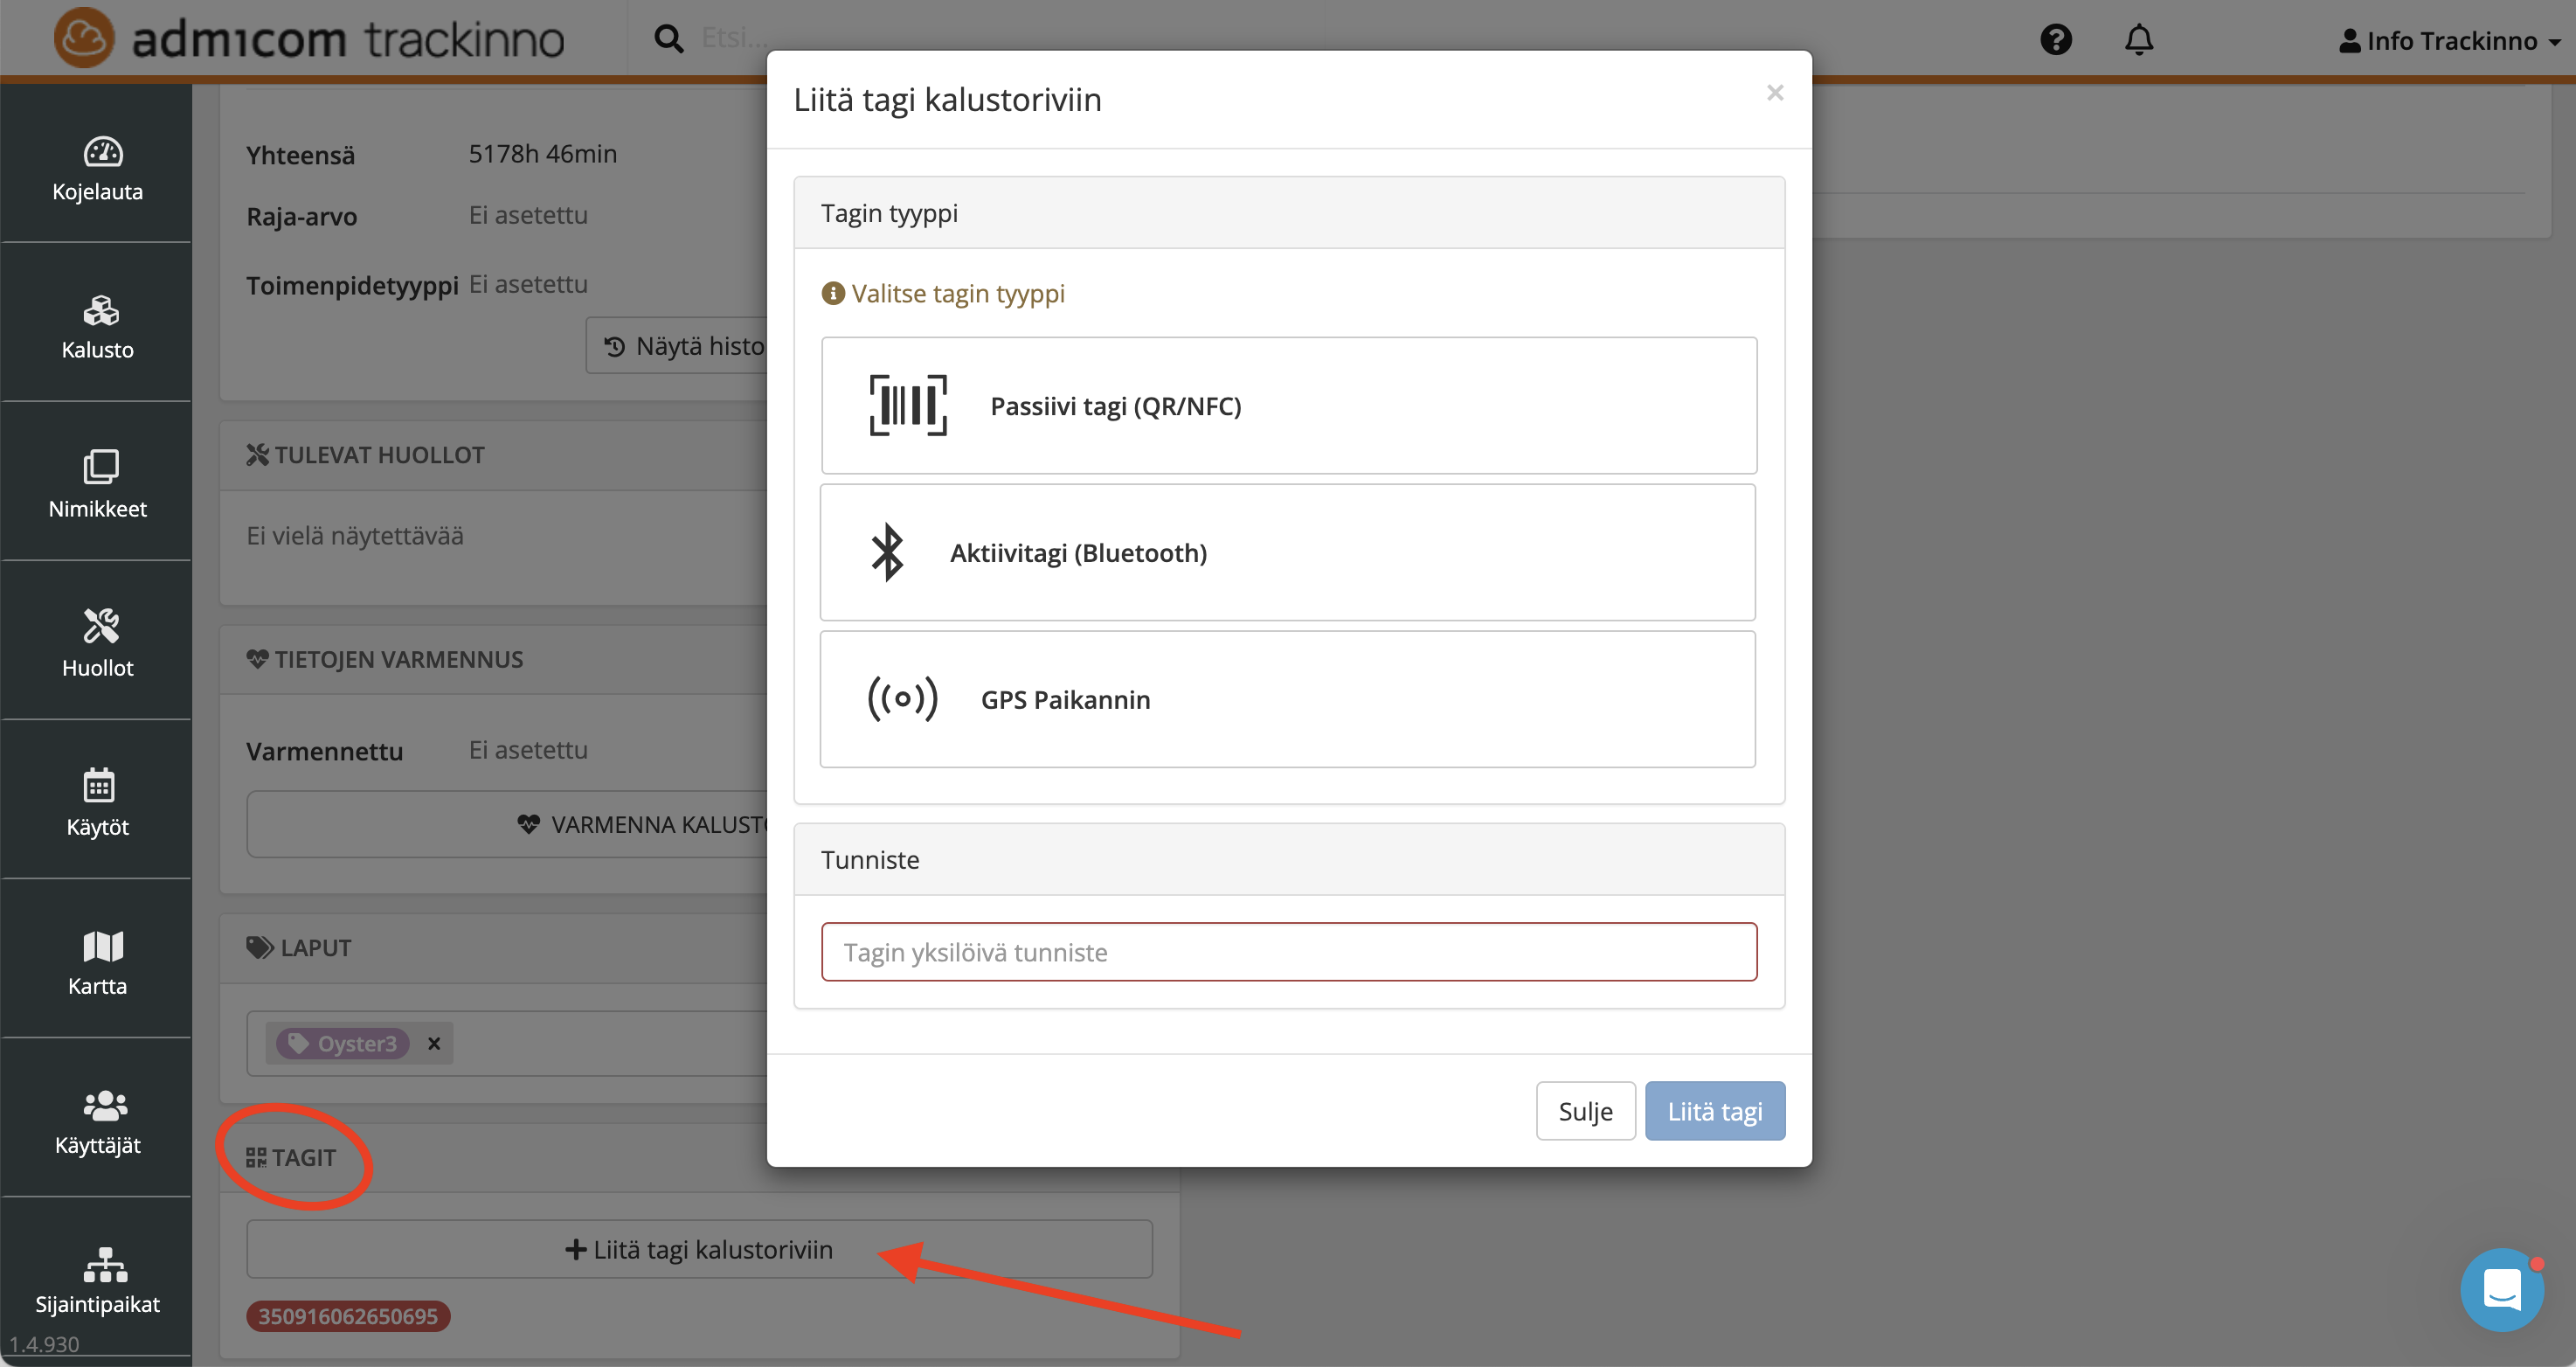2576x1367 pixels.
Task: Open the Sijaintipaikat locations section
Action: pyautogui.click(x=98, y=1281)
